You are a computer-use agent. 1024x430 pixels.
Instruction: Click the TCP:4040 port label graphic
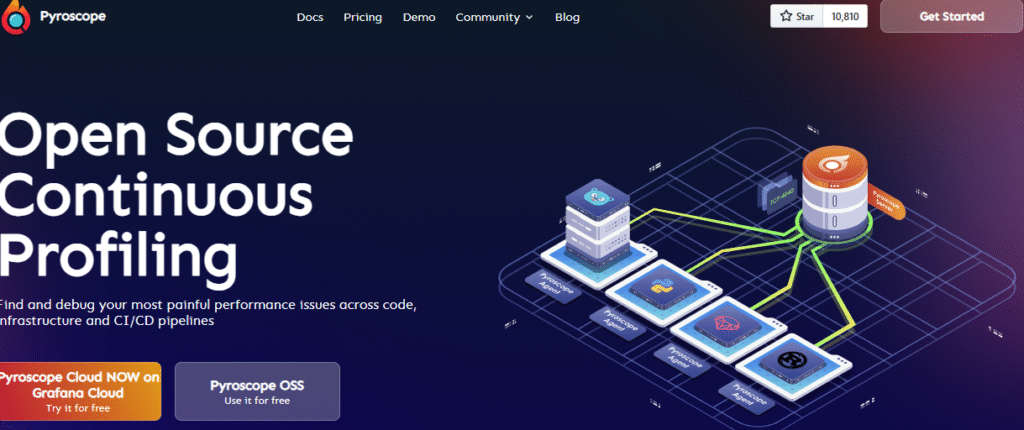tap(776, 194)
